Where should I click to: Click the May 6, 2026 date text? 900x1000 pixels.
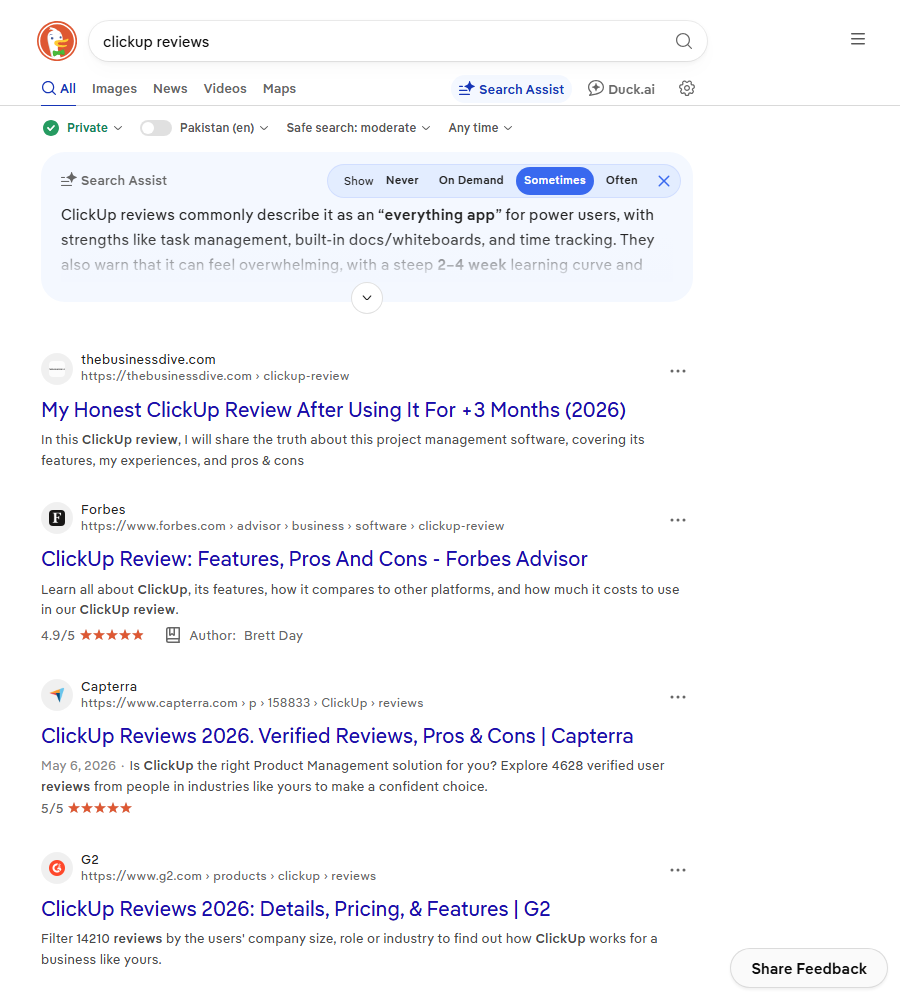pyautogui.click(x=78, y=766)
